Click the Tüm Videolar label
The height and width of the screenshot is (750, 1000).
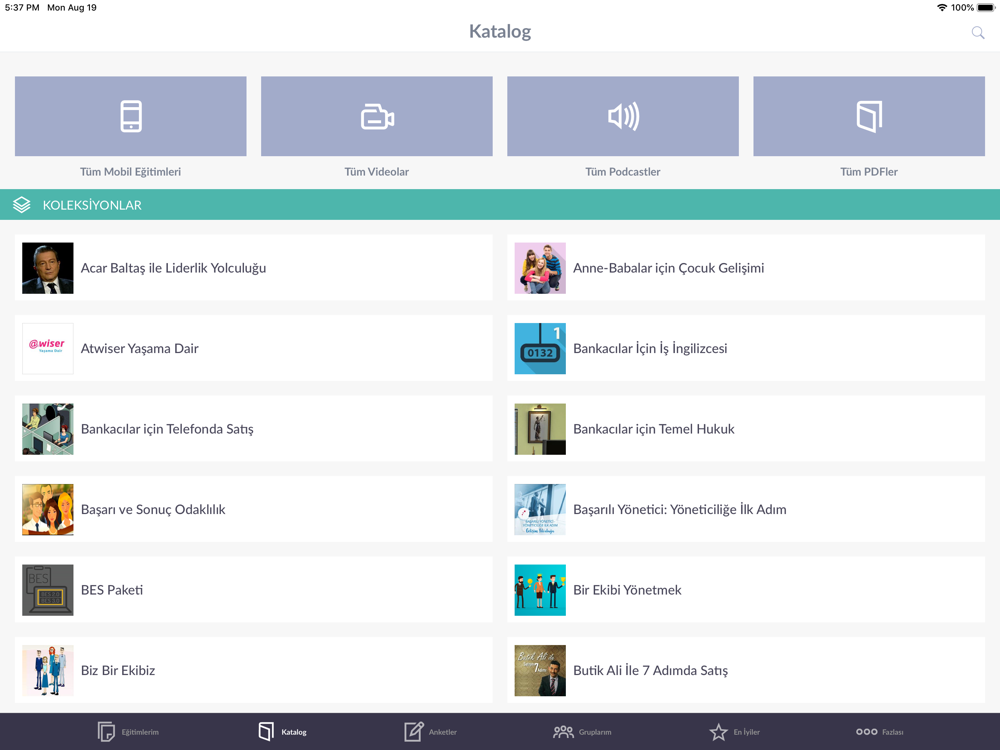[377, 172]
